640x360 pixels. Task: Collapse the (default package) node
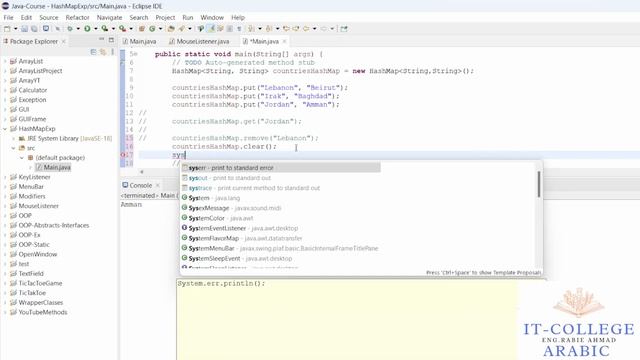(x=22, y=158)
